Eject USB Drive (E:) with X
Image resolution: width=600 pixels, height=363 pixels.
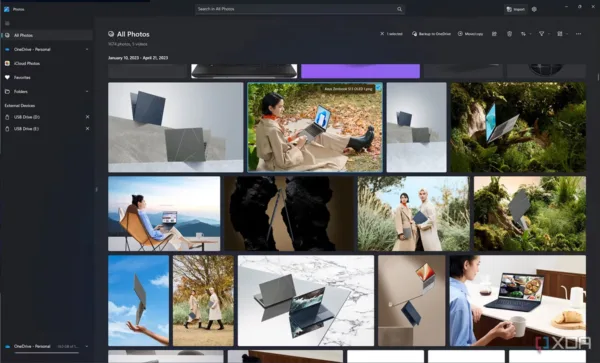[87, 129]
